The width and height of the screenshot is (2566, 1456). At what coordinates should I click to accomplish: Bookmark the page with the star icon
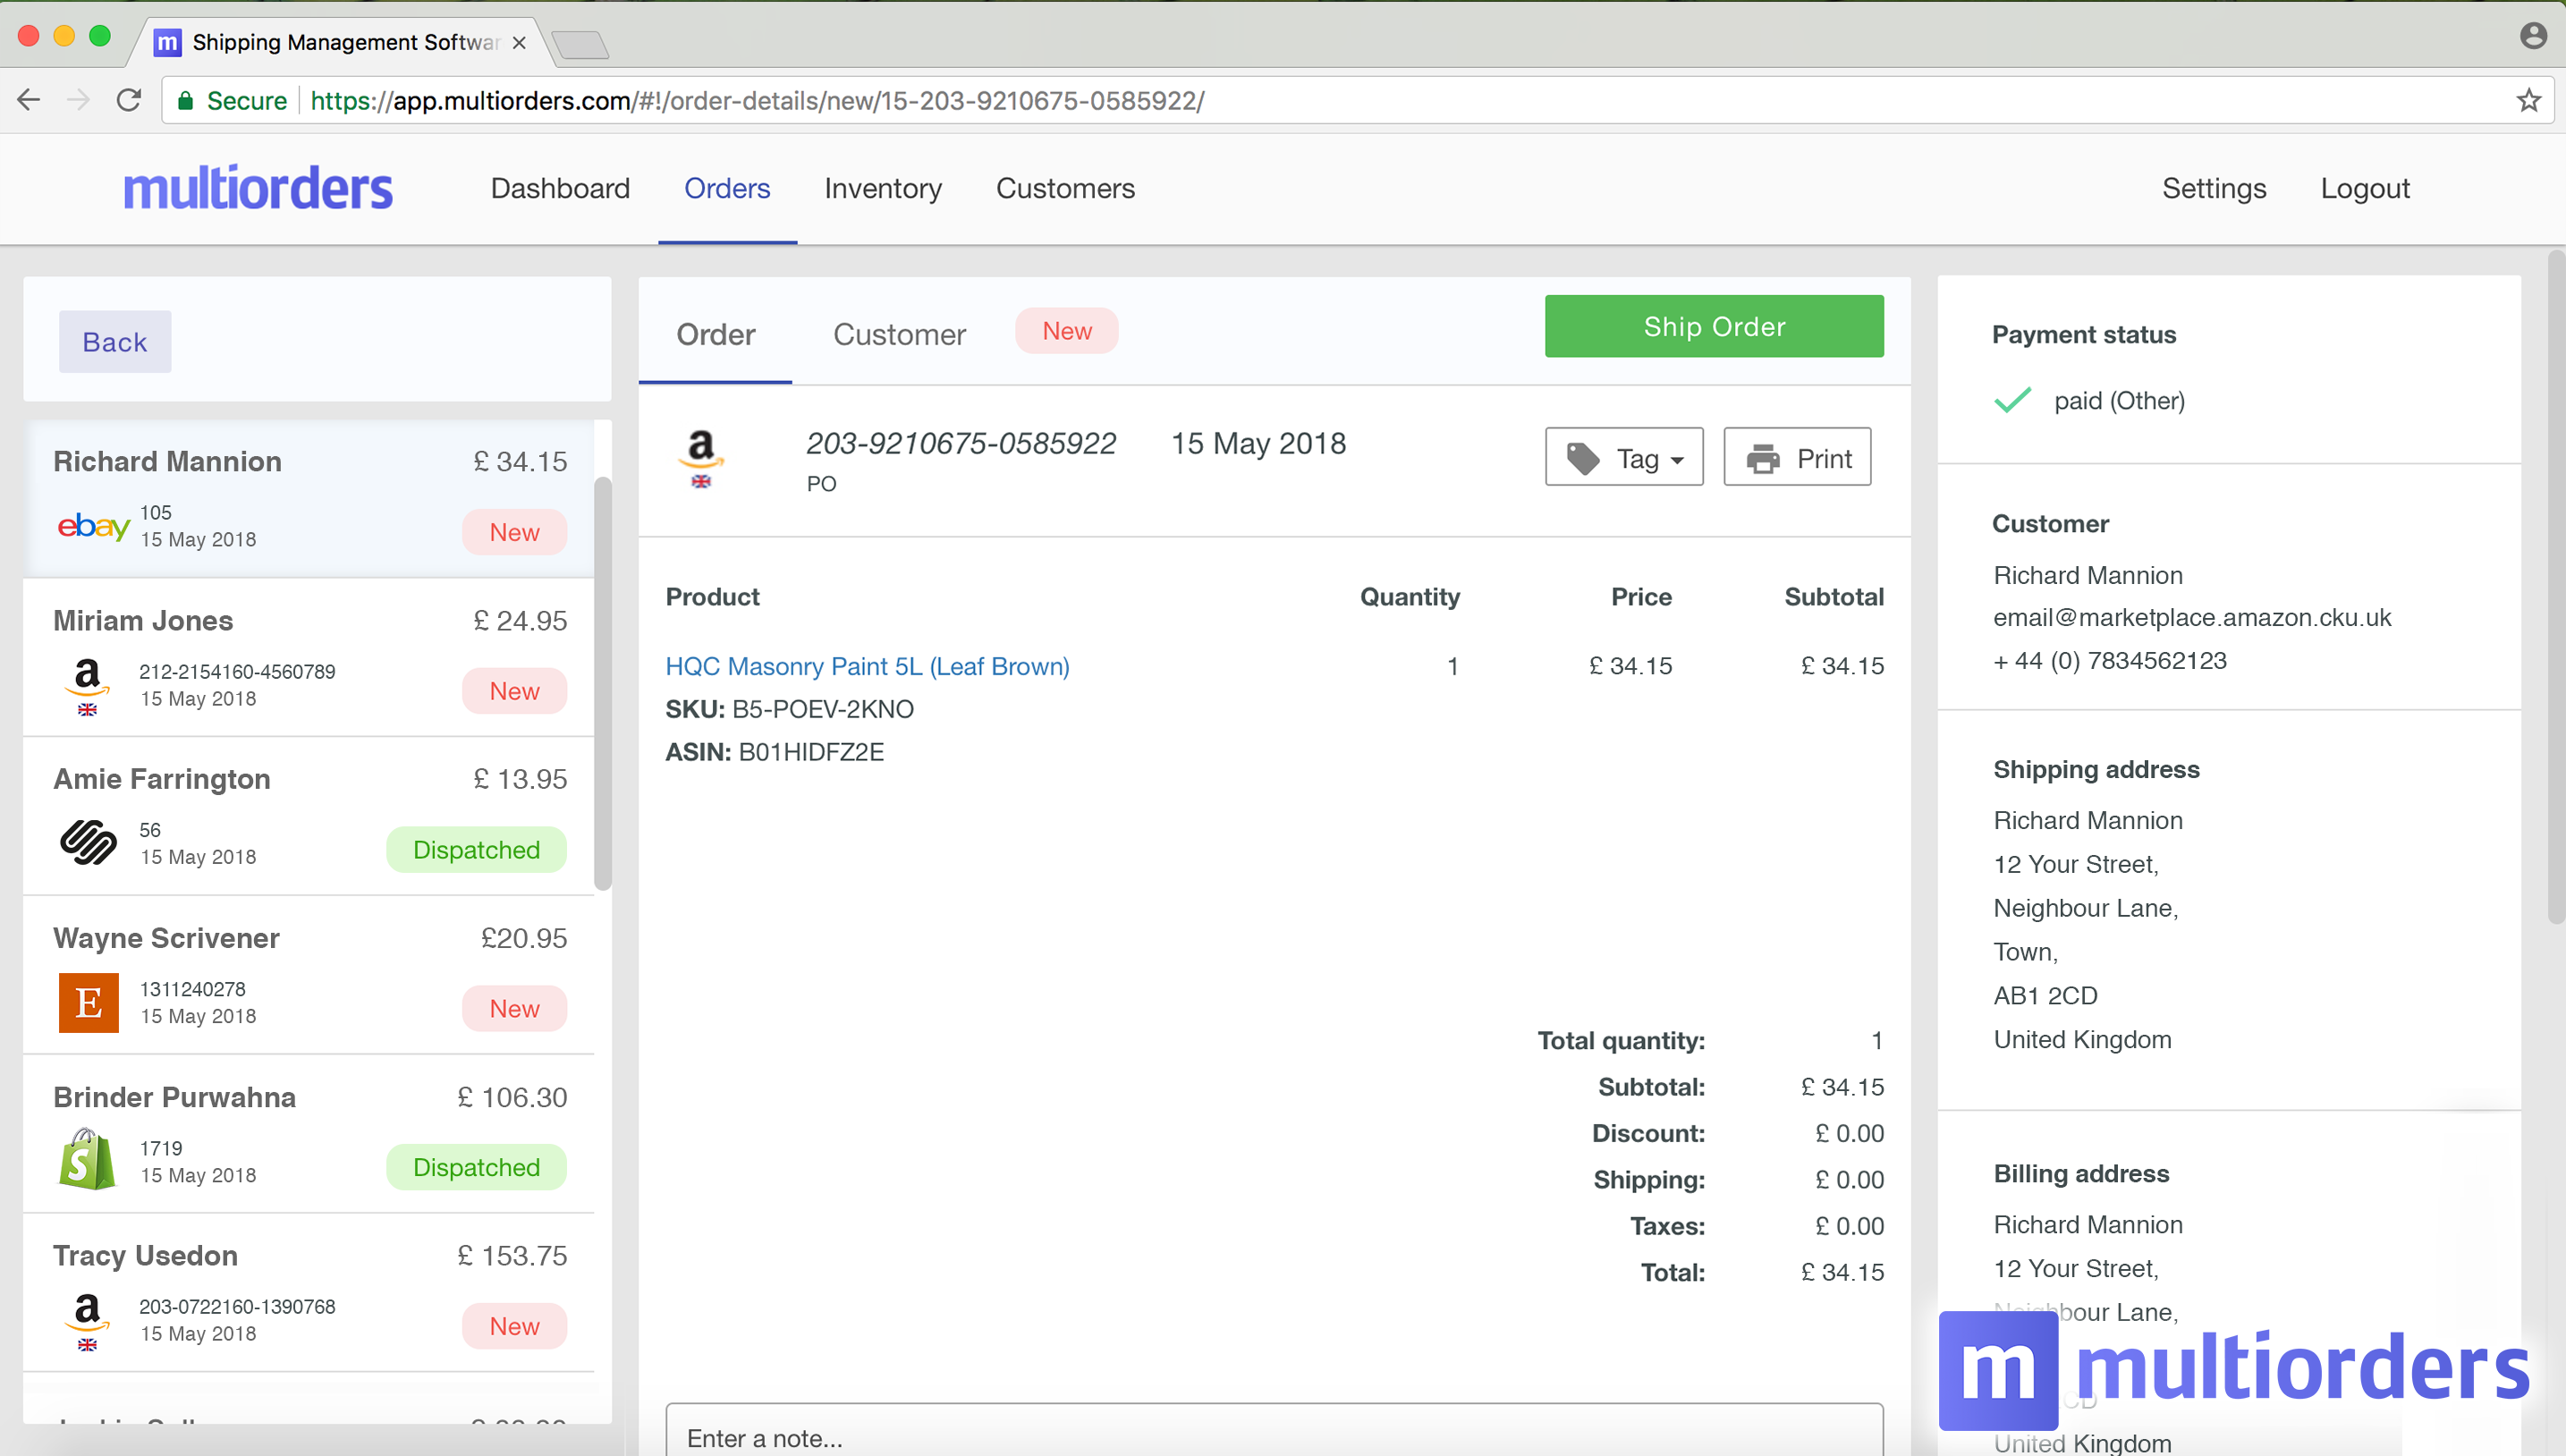[x=2528, y=100]
